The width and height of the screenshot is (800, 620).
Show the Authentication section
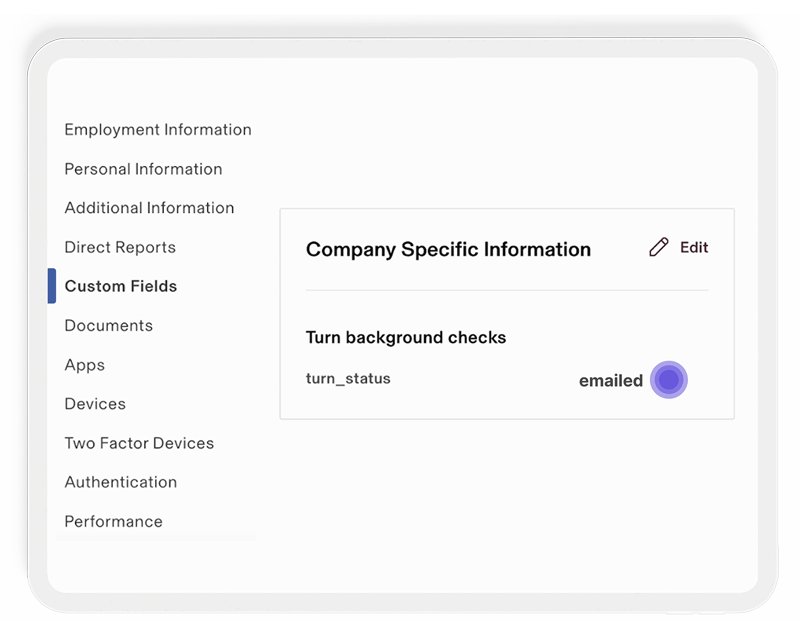(121, 482)
